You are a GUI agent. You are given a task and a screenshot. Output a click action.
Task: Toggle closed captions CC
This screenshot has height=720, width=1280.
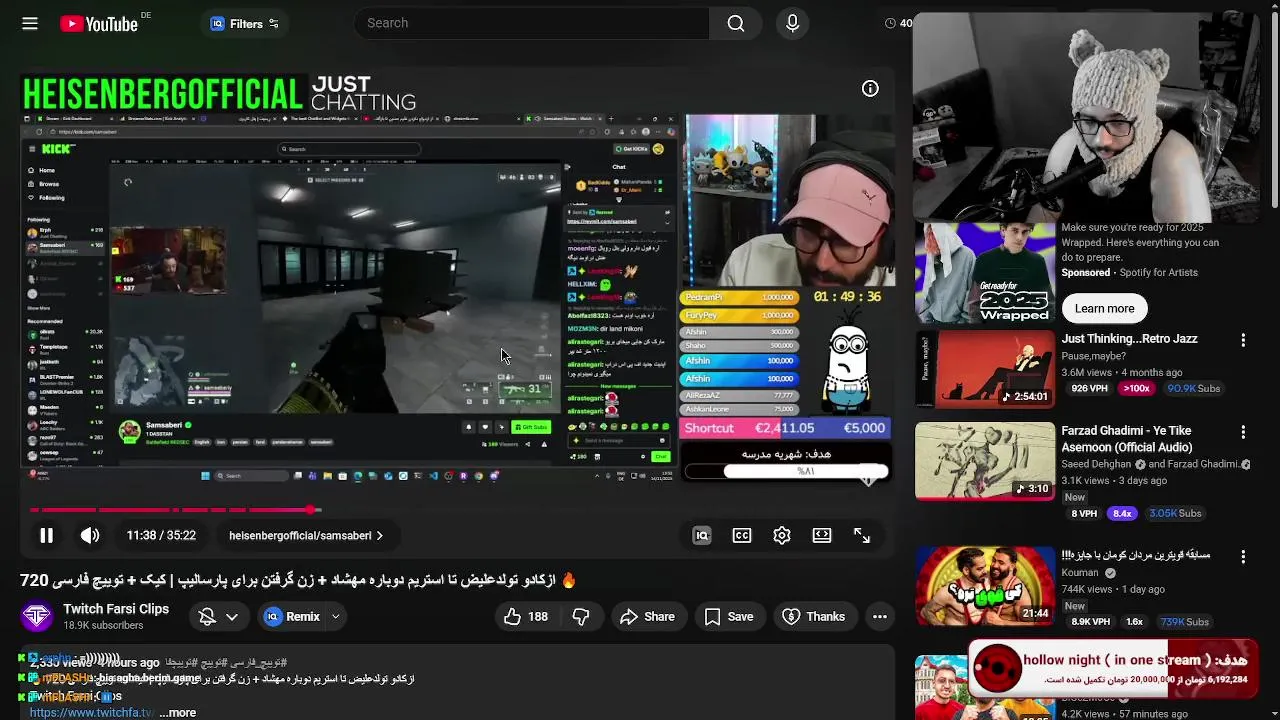pos(742,535)
